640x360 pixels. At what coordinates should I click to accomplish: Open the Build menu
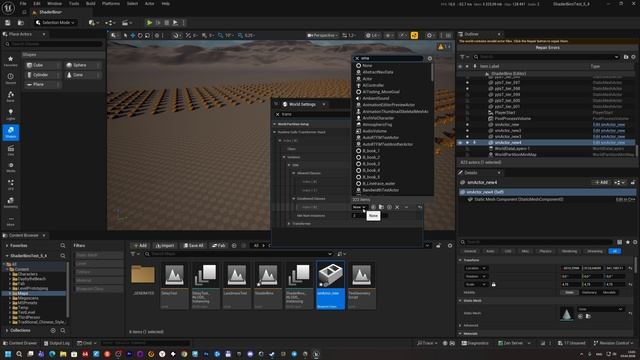click(x=90, y=3)
